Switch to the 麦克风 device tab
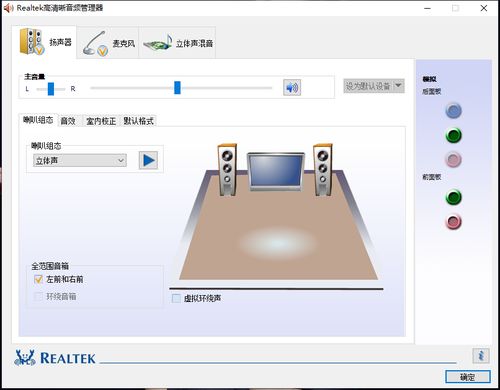 tap(109, 43)
